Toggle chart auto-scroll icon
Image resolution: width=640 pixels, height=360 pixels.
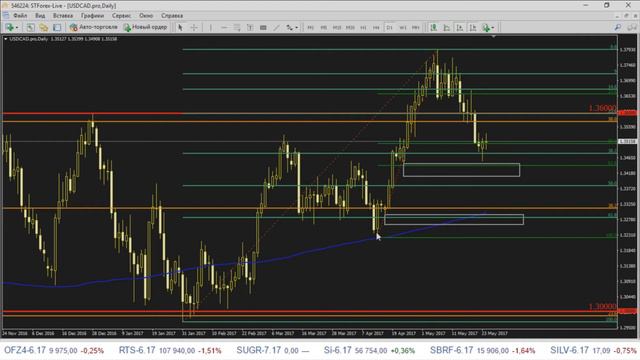(460, 27)
